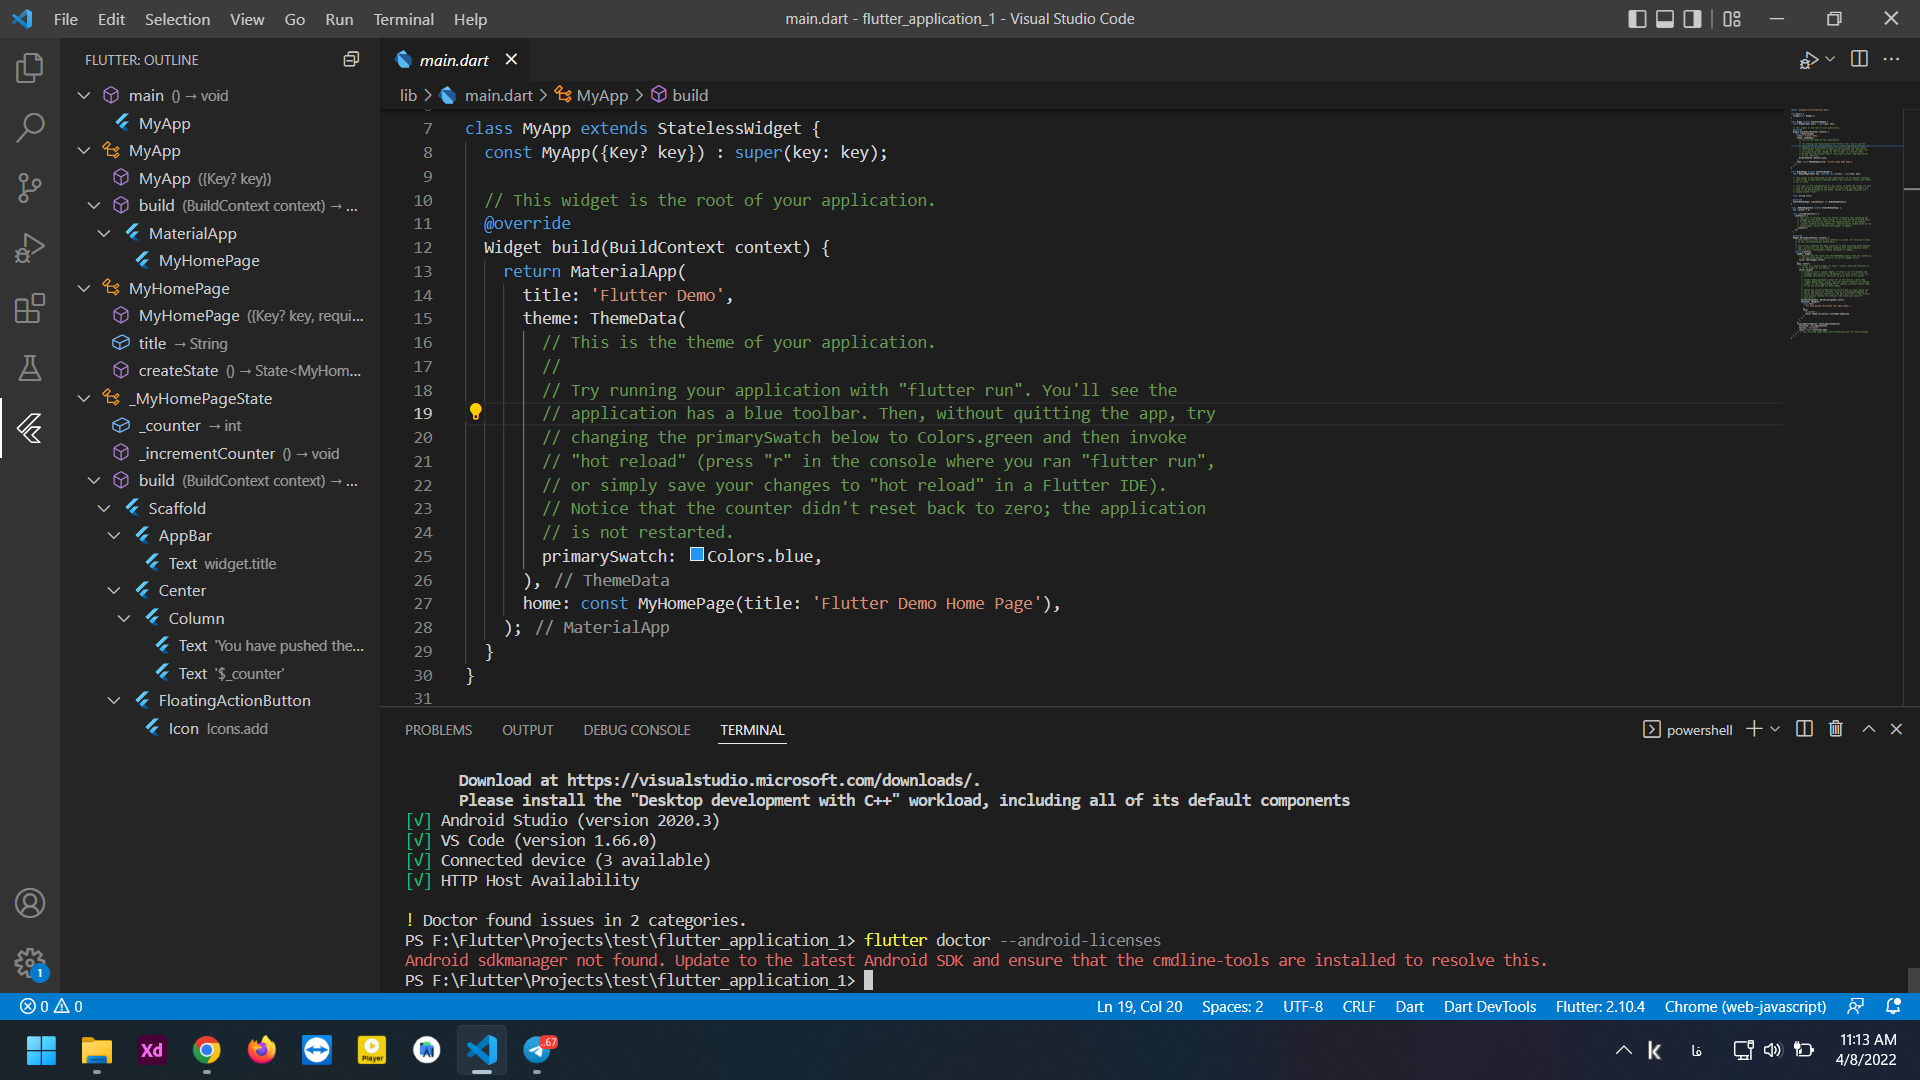Click the Windows Start button

tap(41, 1050)
